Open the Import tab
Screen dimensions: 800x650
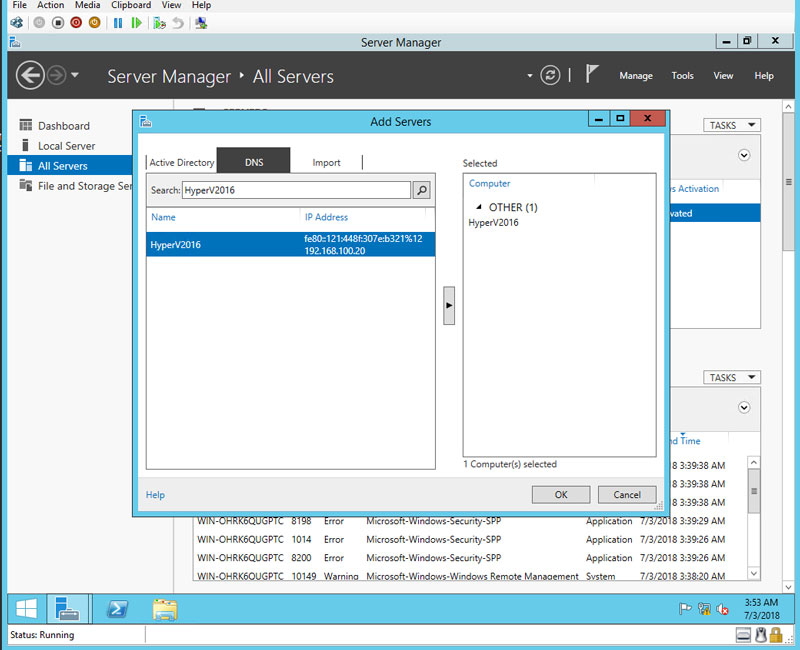326,162
